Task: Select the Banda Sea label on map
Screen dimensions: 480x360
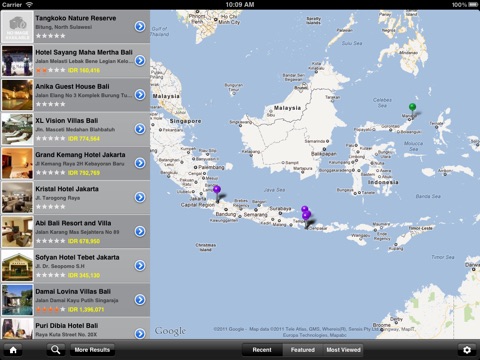Action: [428, 196]
